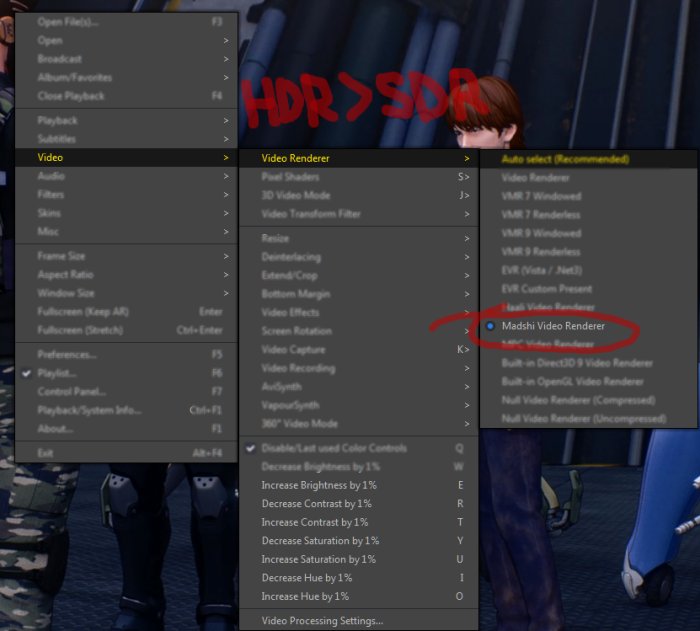Screen dimensions: 700x631
Task: Click Increase Saturation by 1%
Action: 359,559
